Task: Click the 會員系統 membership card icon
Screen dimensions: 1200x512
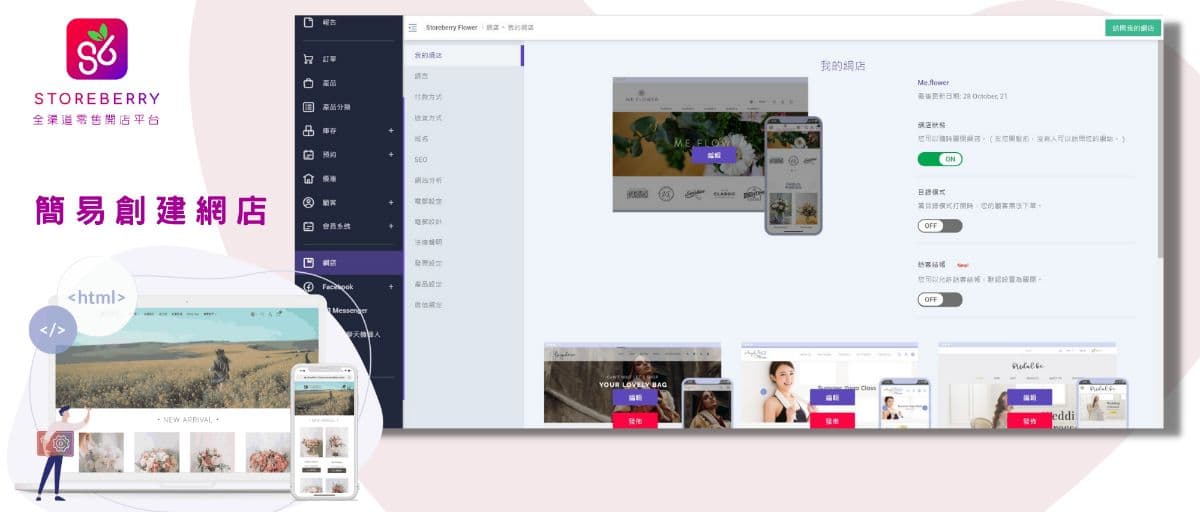Action: tap(308, 226)
